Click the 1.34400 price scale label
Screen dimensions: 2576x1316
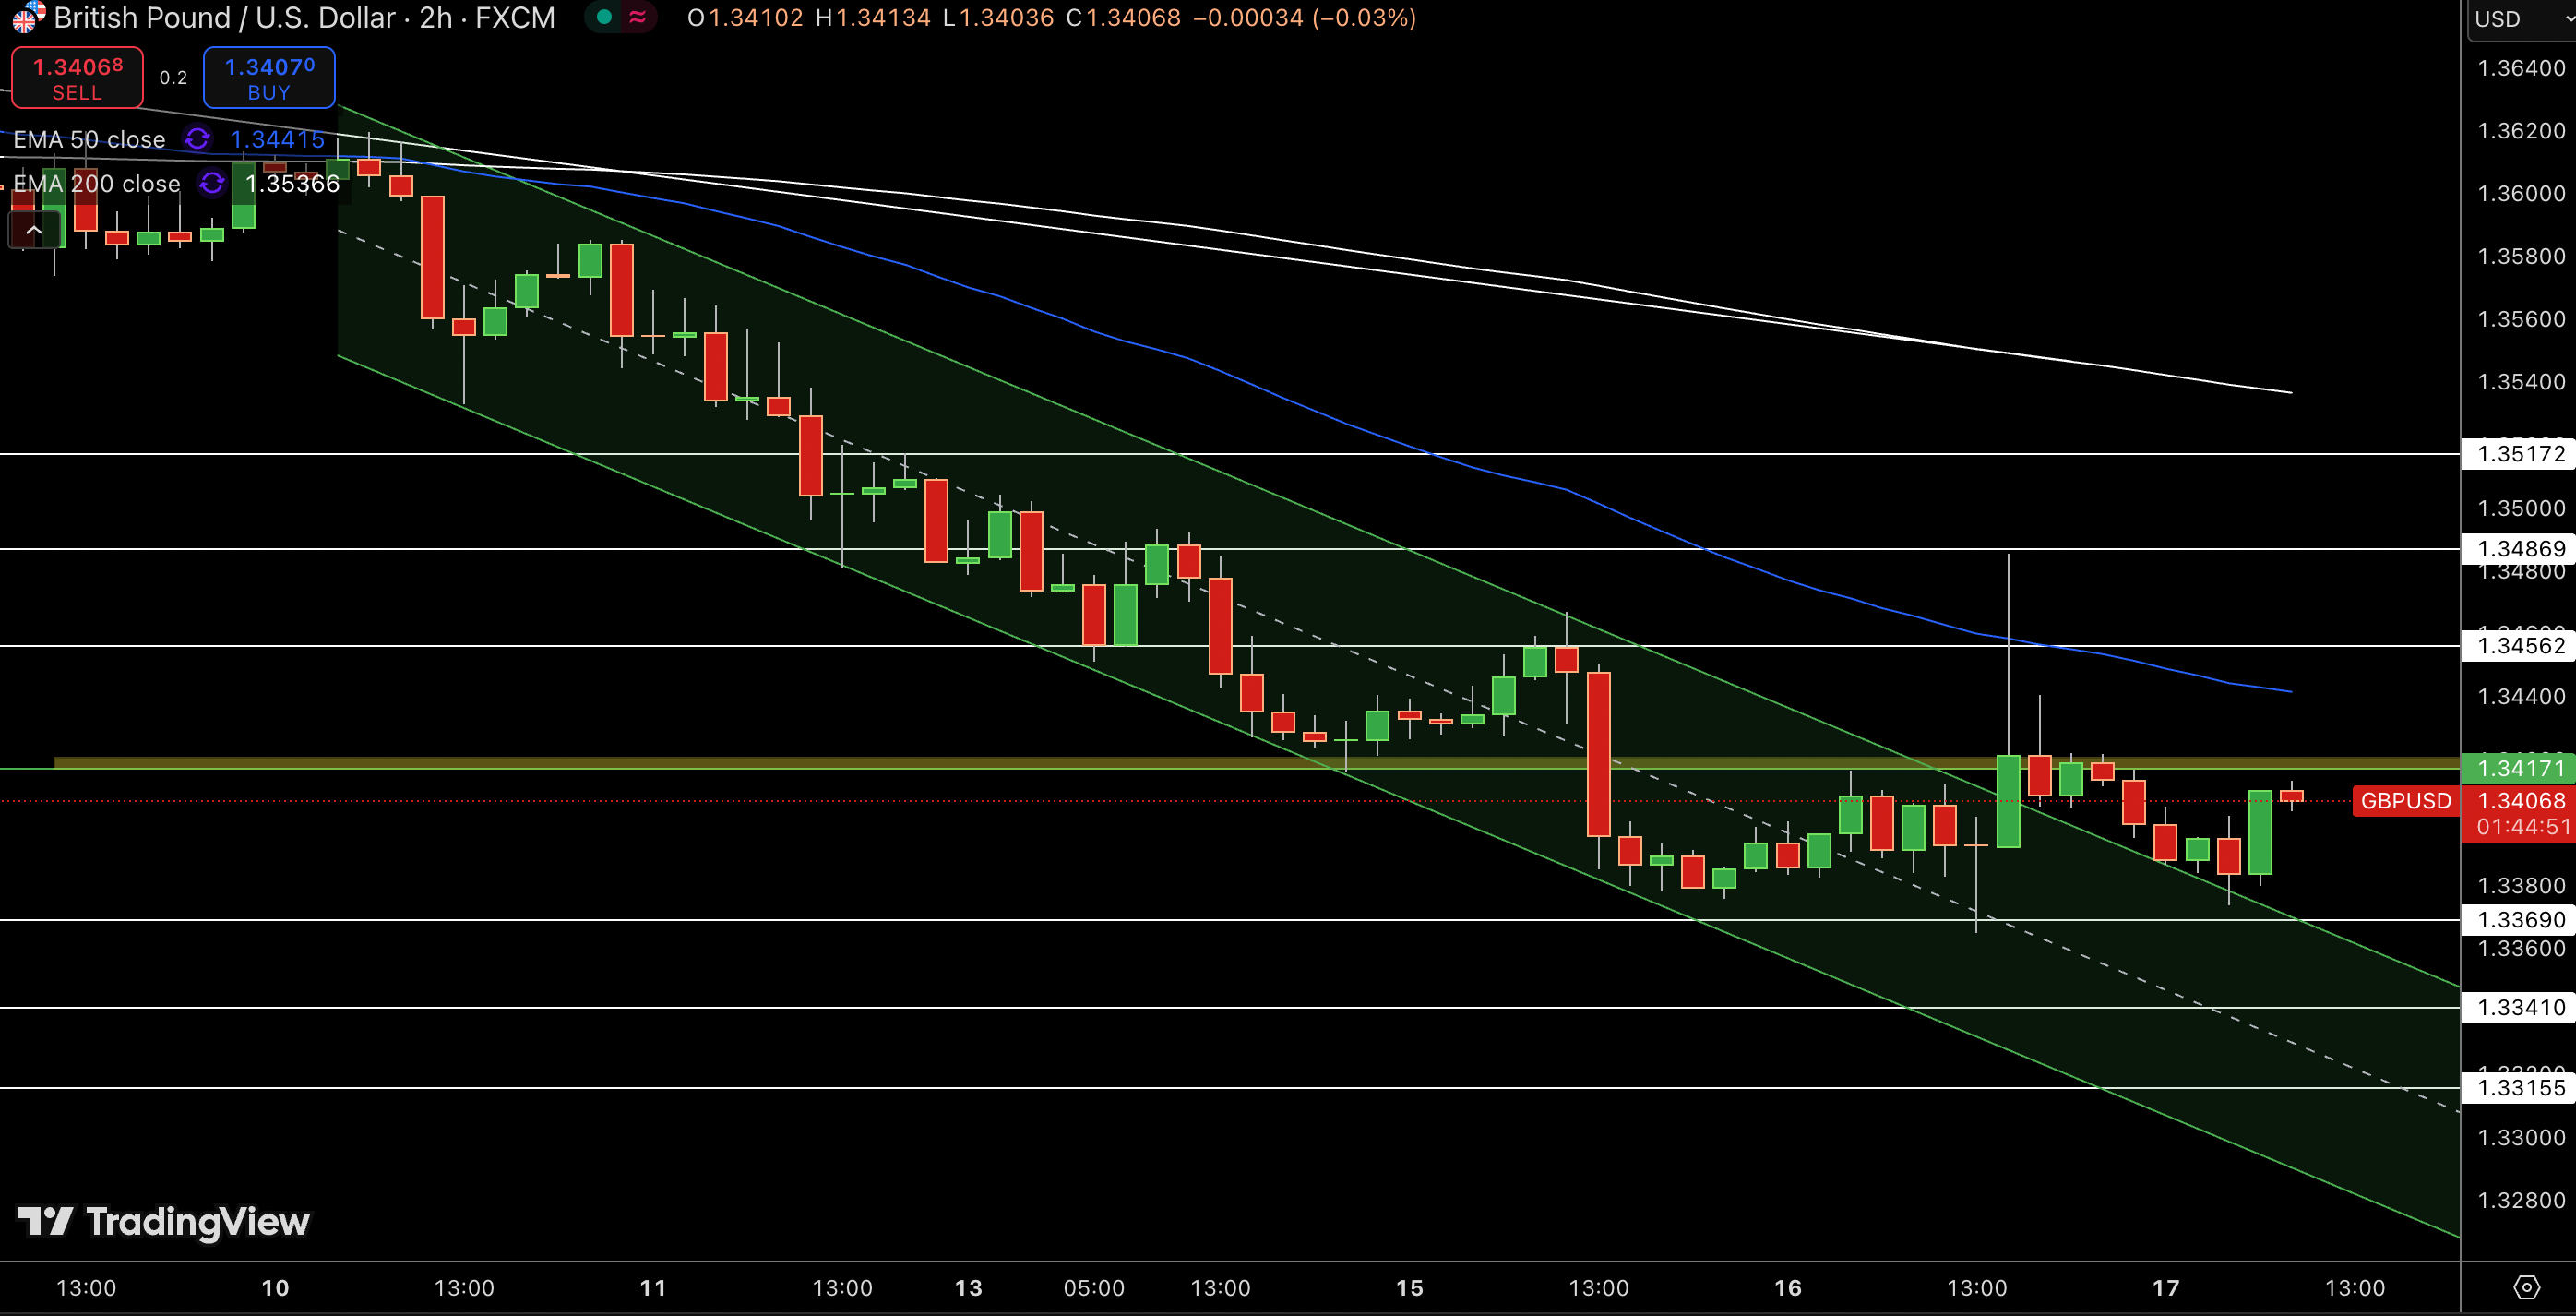coord(2521,696)
